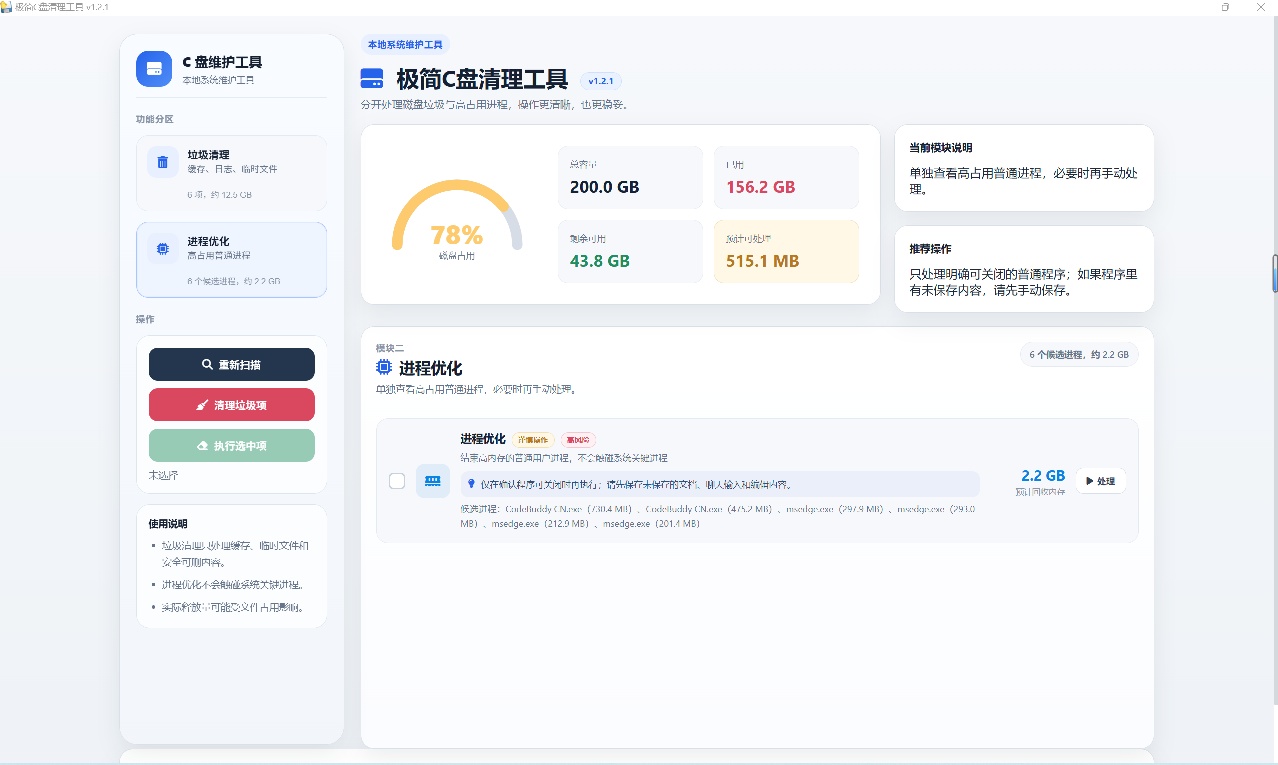Click the 2.2 GB reclaimable memory value
Image resolution: width=1278 pixels, height=765 pixels.
click(x=1043, y=476)
